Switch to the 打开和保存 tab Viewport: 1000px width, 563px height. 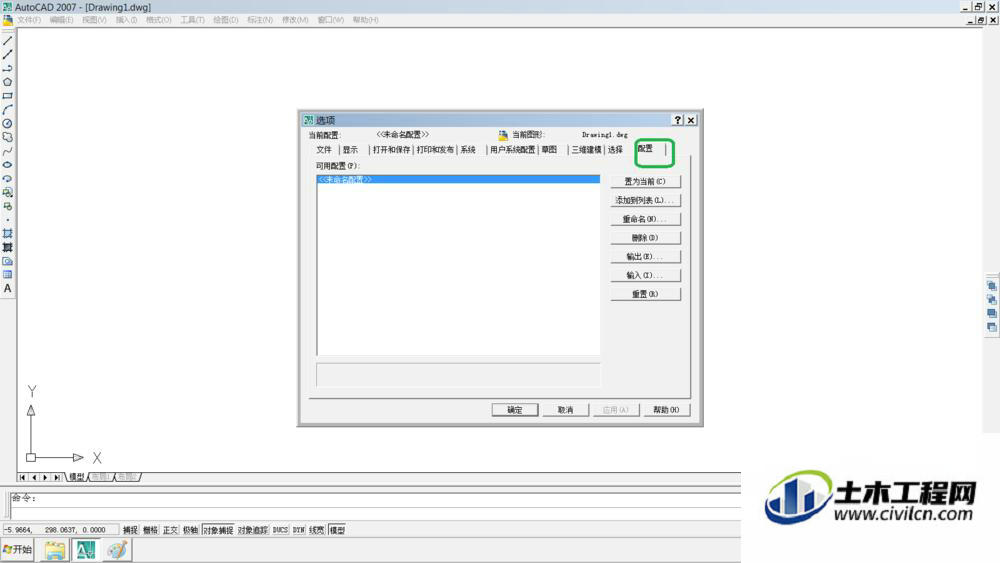coord(392,150)
